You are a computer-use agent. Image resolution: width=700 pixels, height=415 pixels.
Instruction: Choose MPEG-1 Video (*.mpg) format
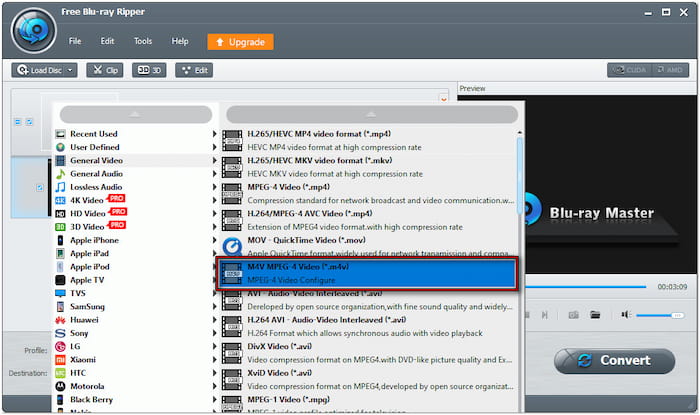pos(368,404)
